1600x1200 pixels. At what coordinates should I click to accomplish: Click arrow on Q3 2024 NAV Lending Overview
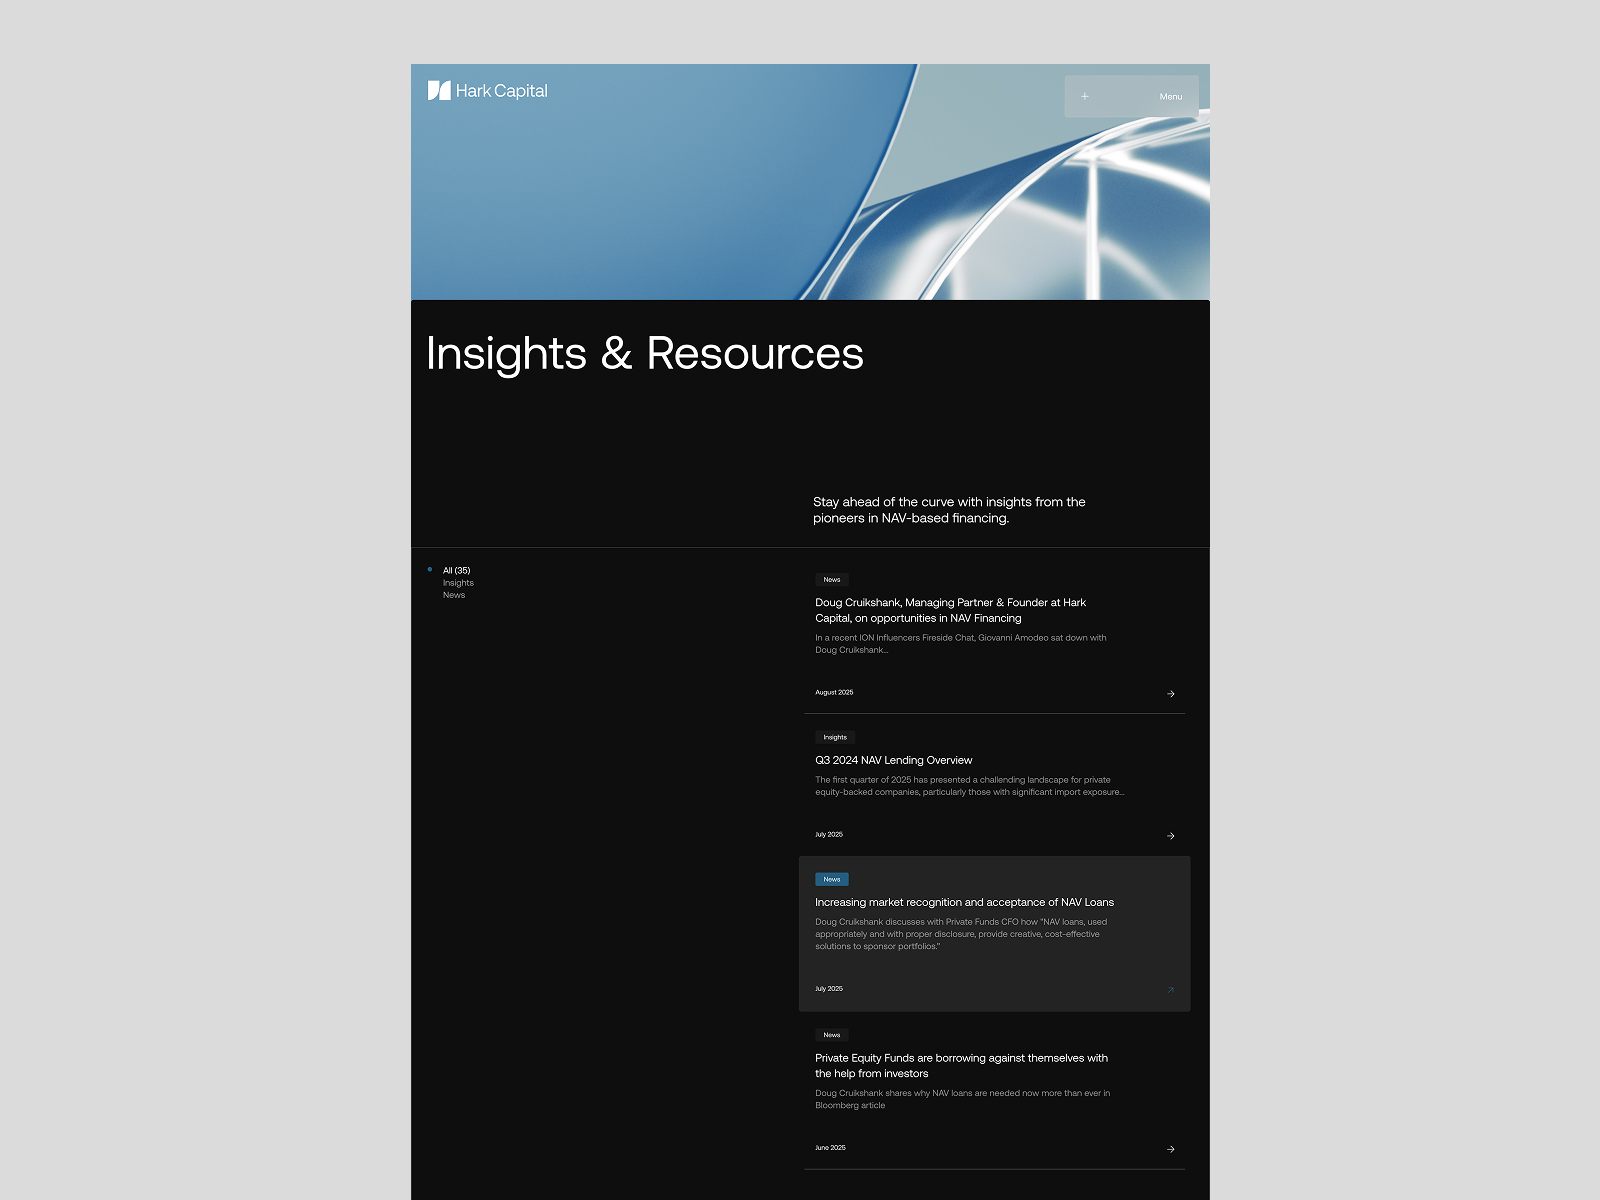[1170, 836]
